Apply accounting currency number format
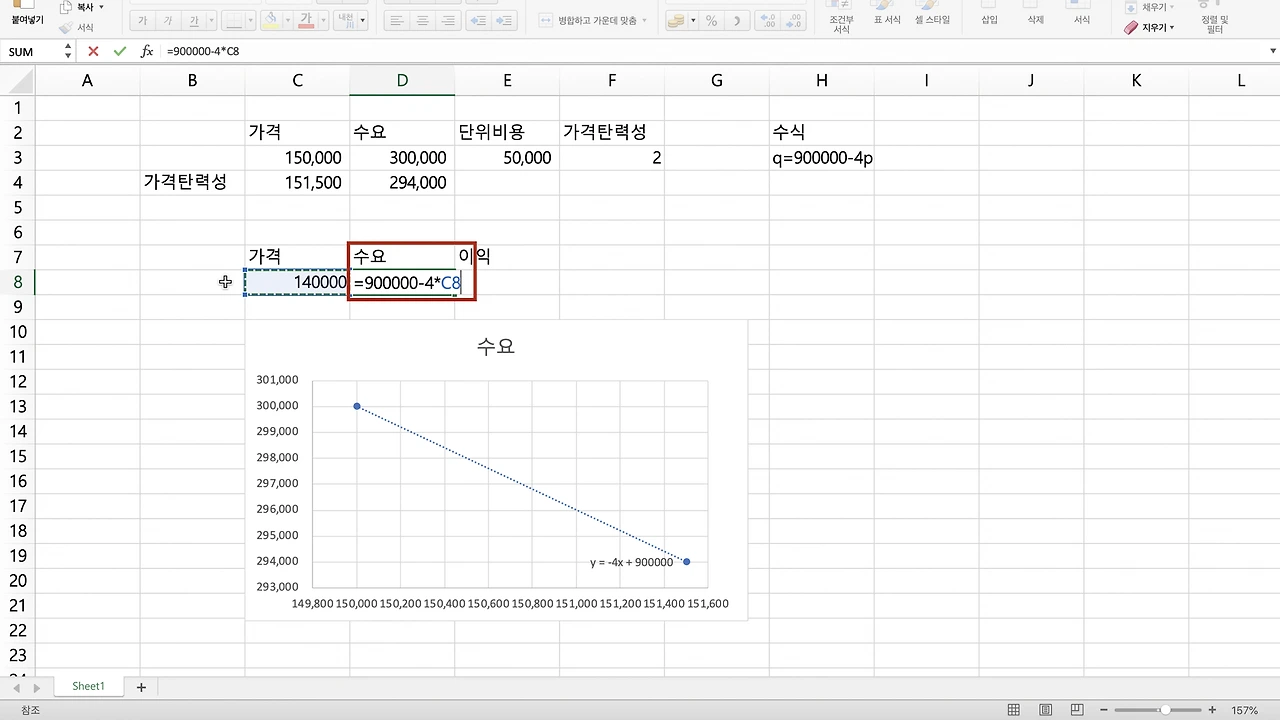The height and width of the screenshot is (720, 1280). pos(676,20)
